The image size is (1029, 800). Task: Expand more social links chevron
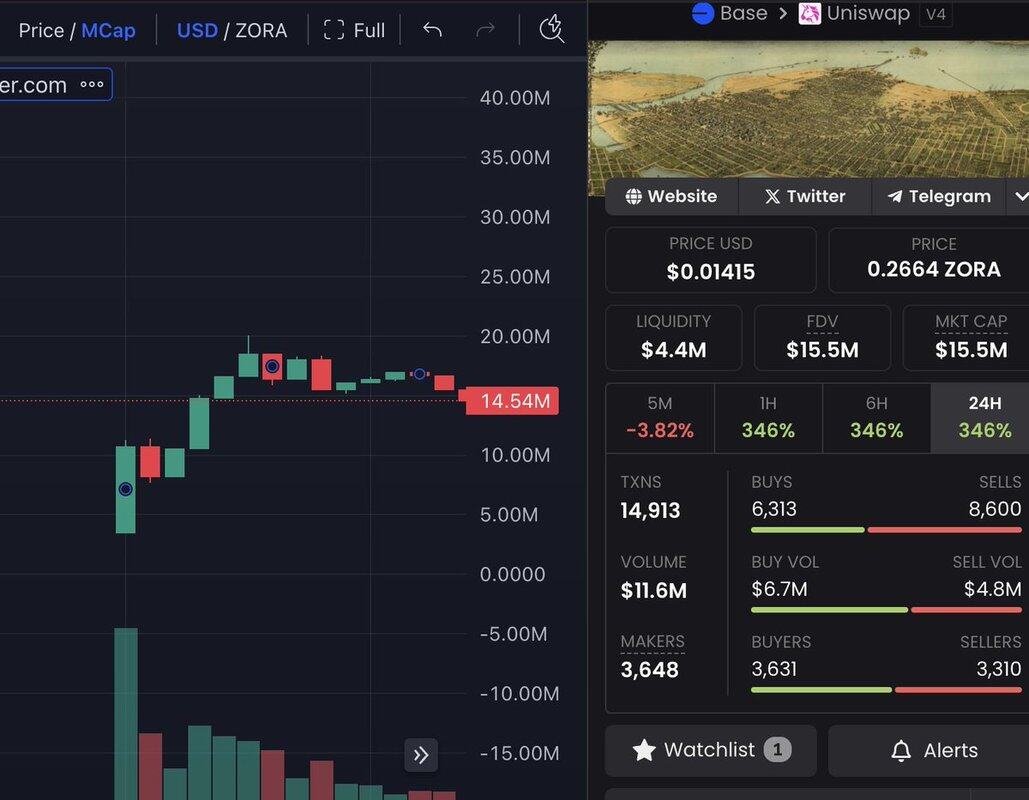pos(1020,196)
